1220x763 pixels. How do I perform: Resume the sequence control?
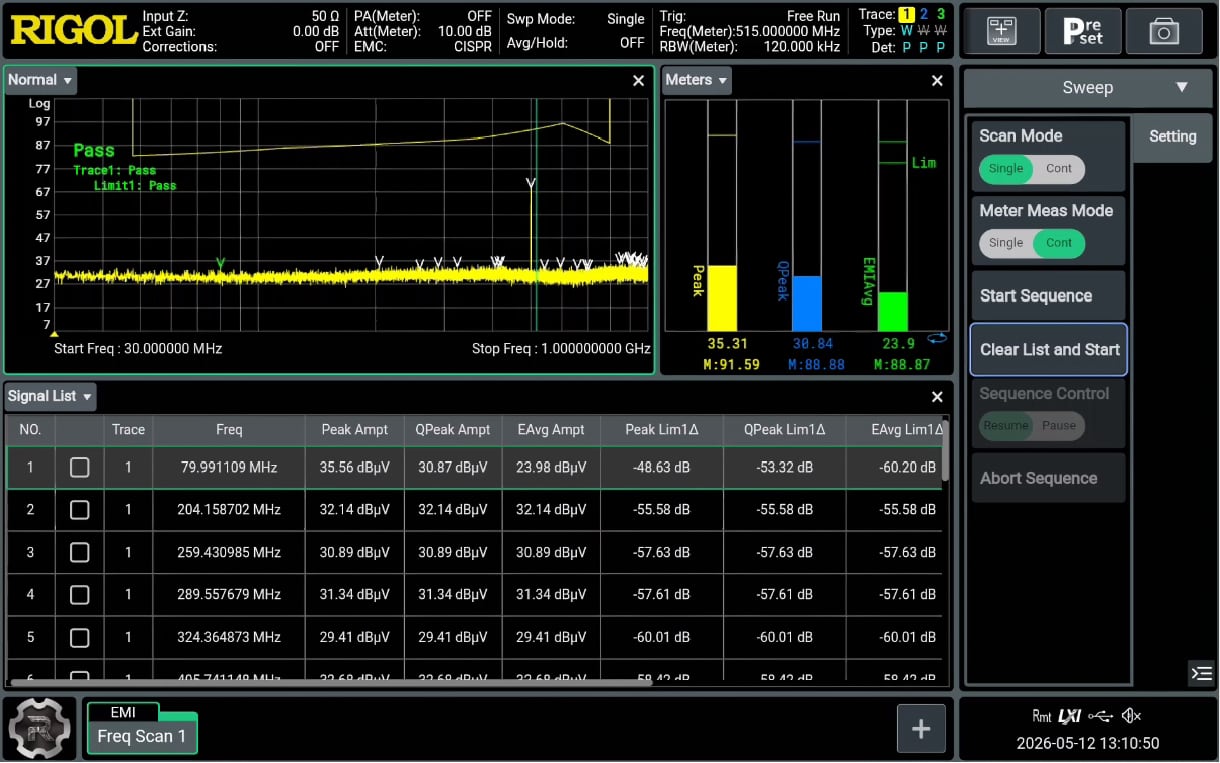click(1005, 425)
